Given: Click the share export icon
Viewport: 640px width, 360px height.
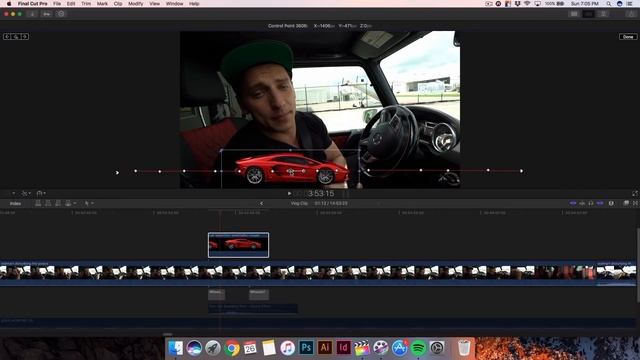Looking at the screenshot, I should [631, 14].
